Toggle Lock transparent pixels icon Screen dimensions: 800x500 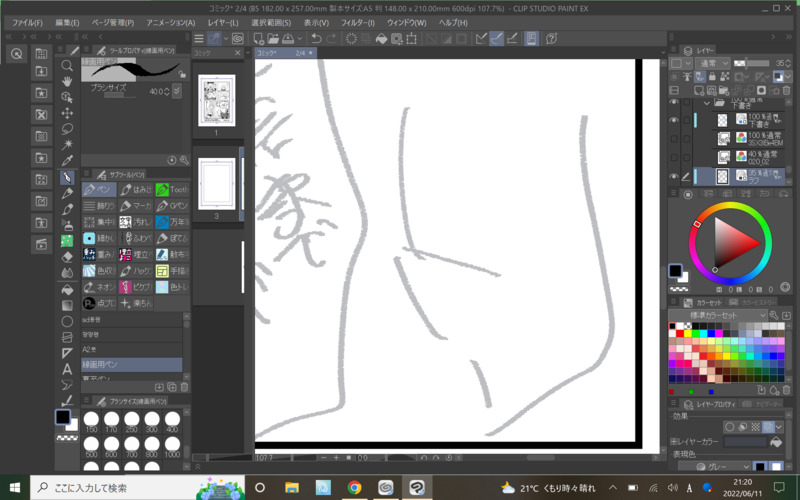(x=724, y=77)
